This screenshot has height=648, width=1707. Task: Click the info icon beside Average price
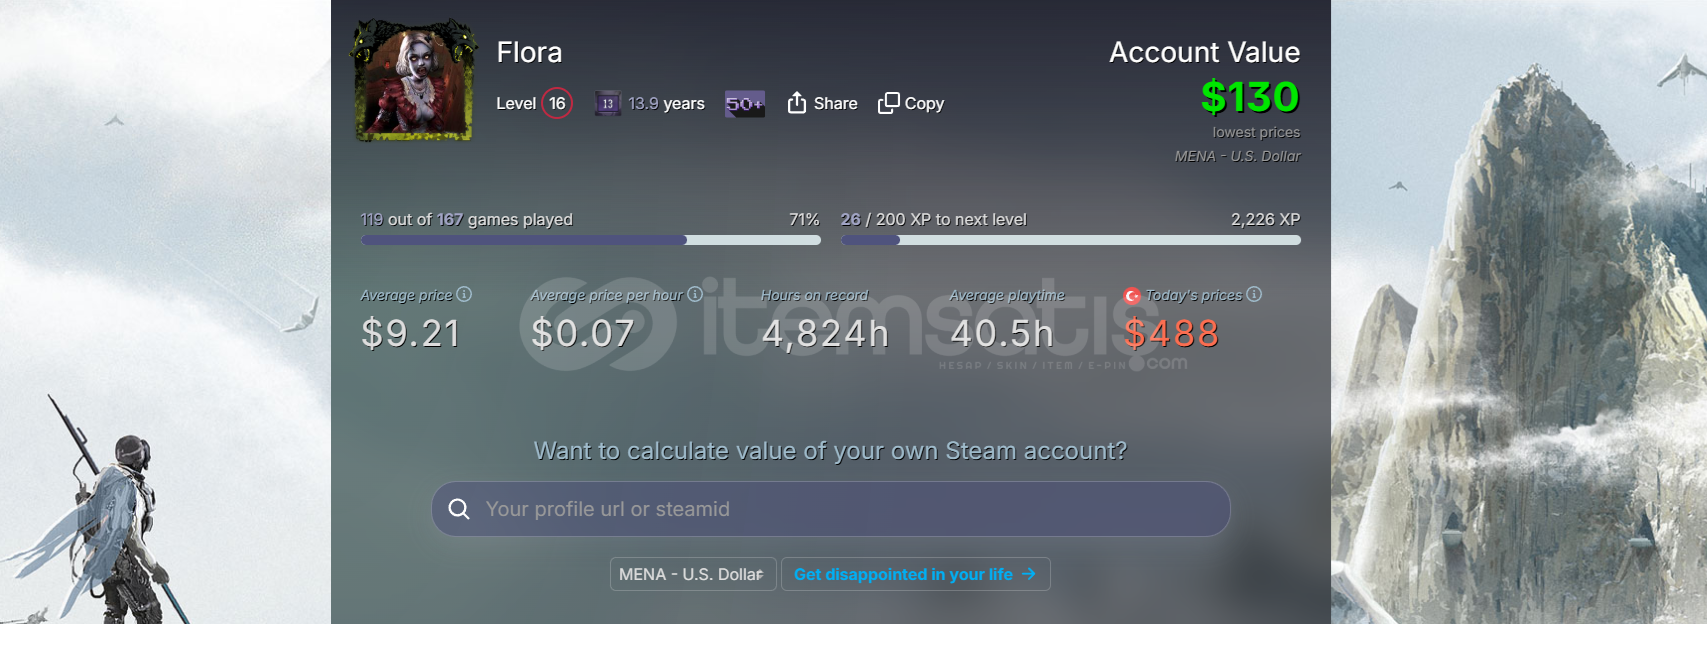click(x=464, y=294)
